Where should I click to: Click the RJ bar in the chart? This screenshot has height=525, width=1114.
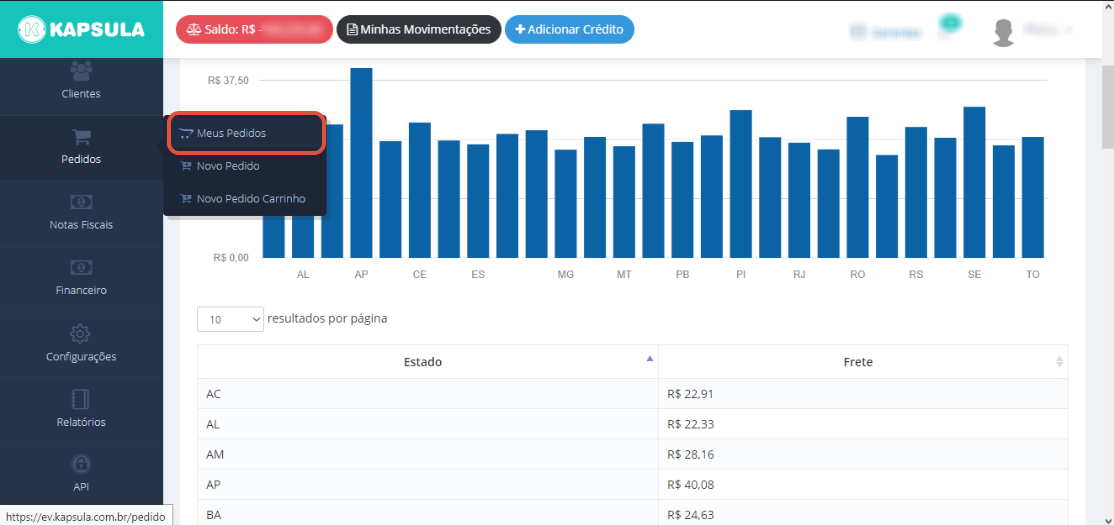click(799, 200)
